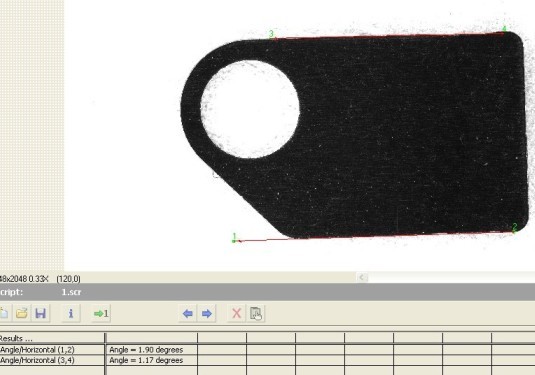The width and height of the screenshot is (535, 375).
Task: Go to previous step with left arrow
Action: (x=188, y=313)
